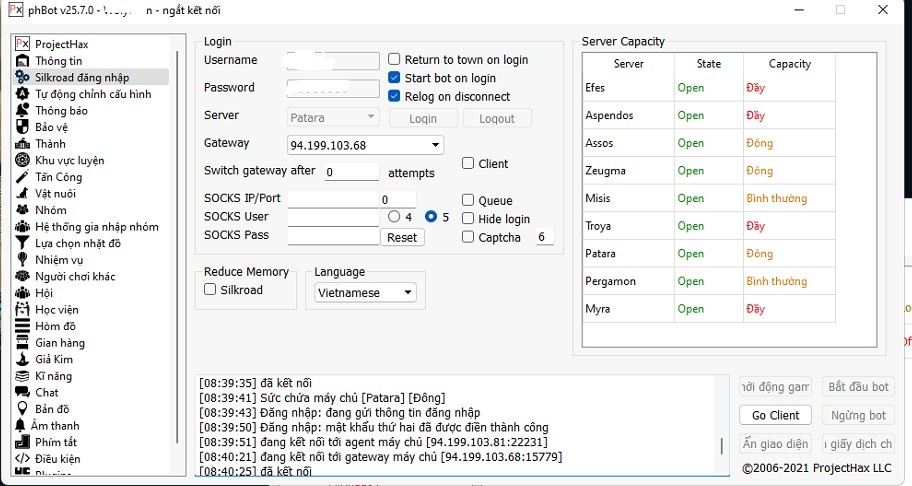This screenshot has height=486, width=912.
Task: Click the key icon for Silkroad đăng nhập
Action: pyautogui.click(x=22, y=77)
